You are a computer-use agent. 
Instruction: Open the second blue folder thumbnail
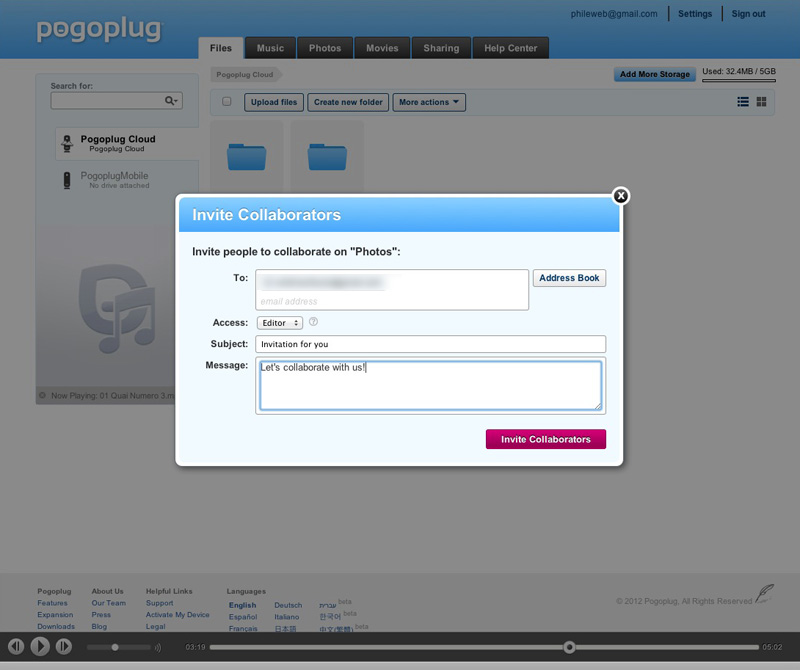[327, 157]
